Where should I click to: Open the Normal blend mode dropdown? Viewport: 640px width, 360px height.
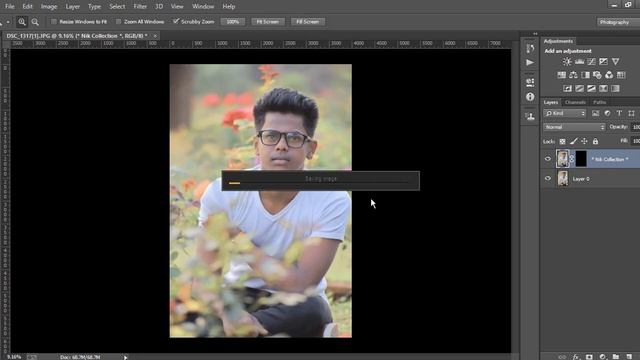point(574,127)
